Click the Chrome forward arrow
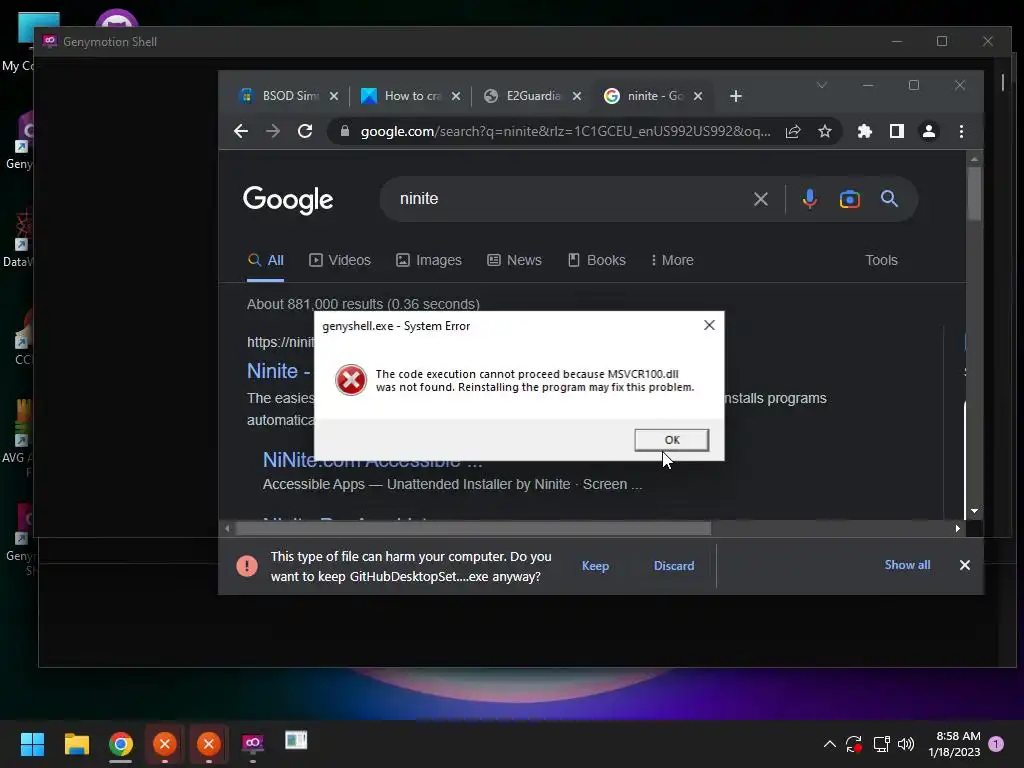This screenshot has height=768, width=1024. point(273,131)
